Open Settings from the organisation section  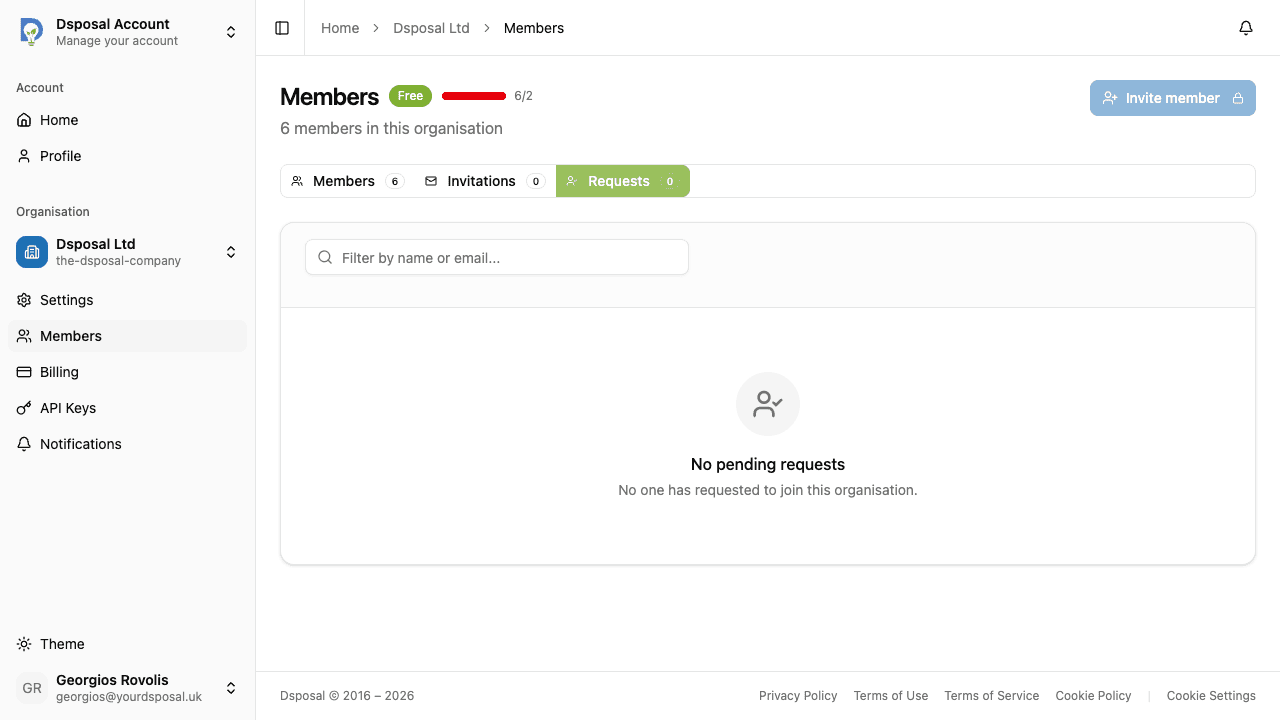tap(66, 300)
